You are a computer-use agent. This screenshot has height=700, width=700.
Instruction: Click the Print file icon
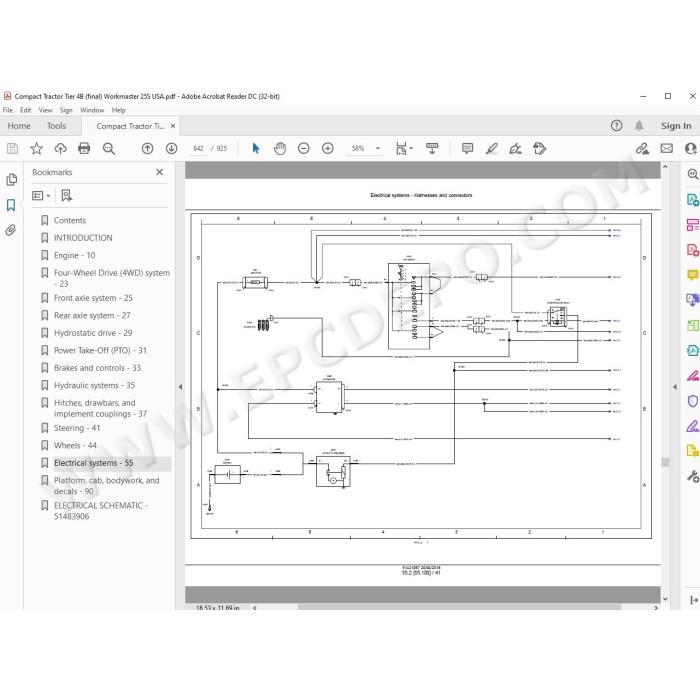tap(84, 148)
